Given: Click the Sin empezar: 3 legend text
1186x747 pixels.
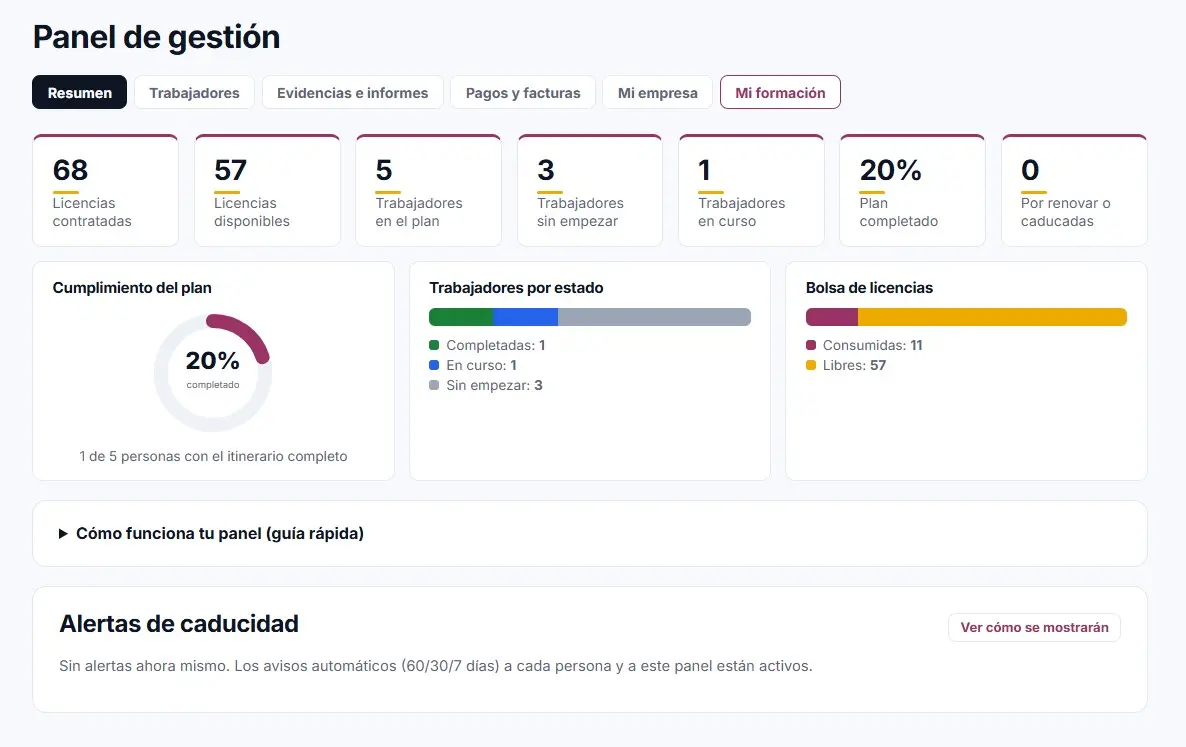Looking at the screenshot, I should tap(494, 386).
